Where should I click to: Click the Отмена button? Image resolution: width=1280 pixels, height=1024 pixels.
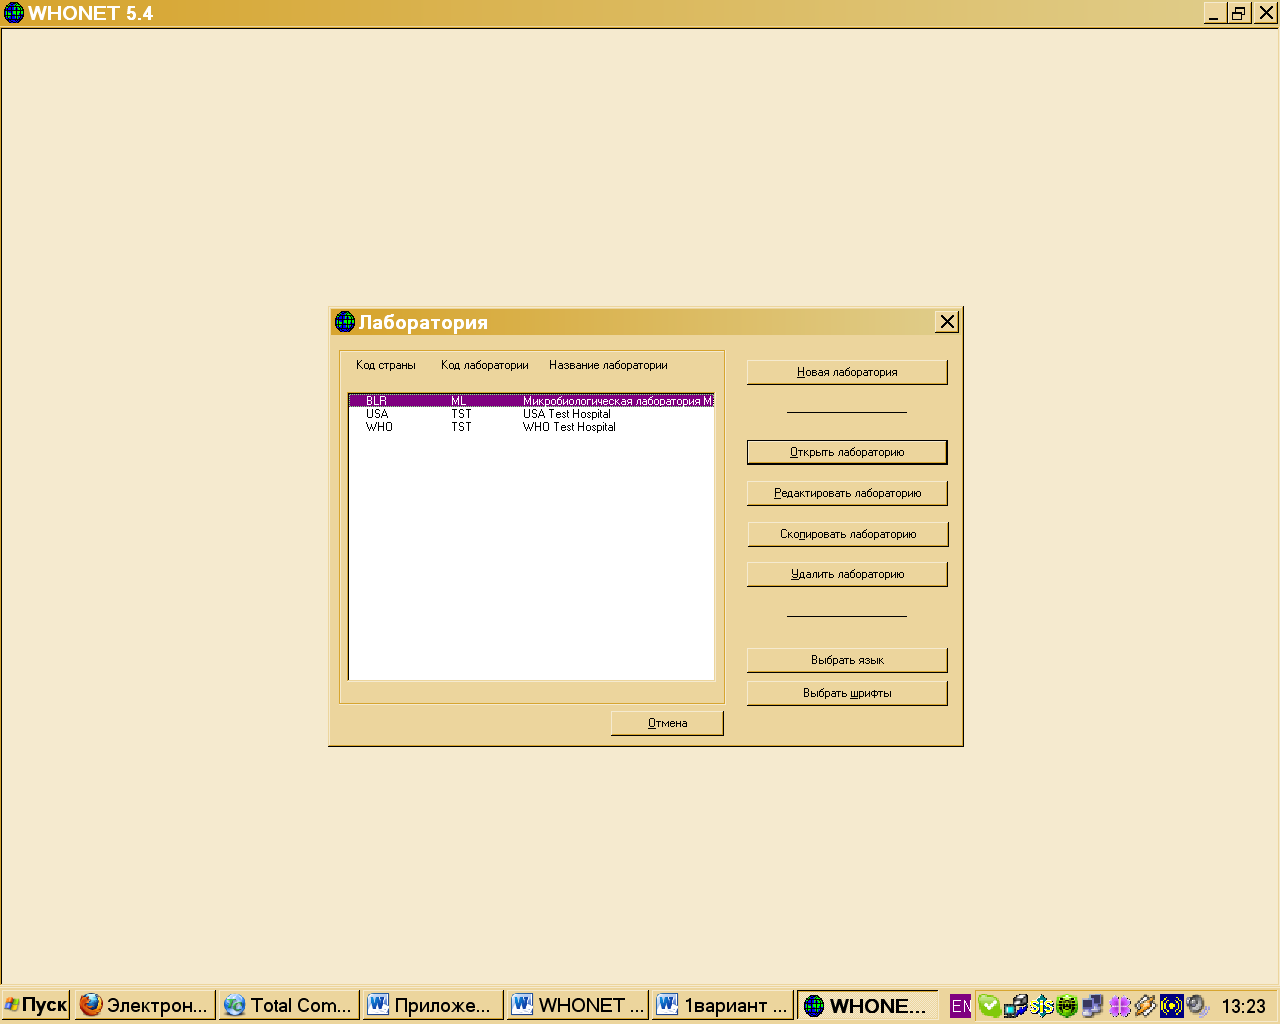coord(667,723)
